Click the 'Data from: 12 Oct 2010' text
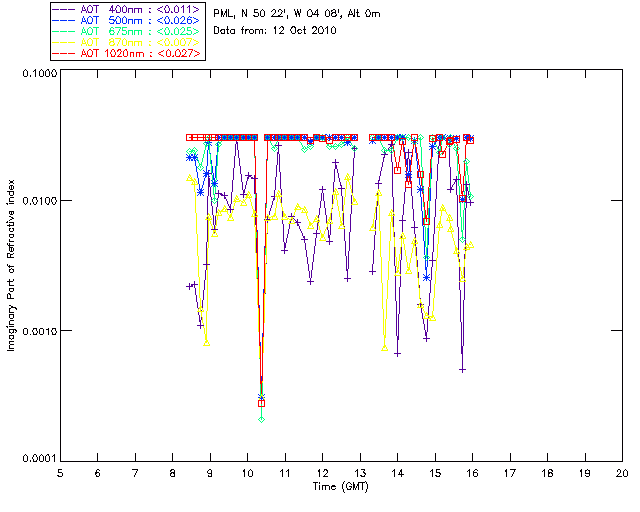This screenshot has height=512, width=640. [x=275, y=30]
